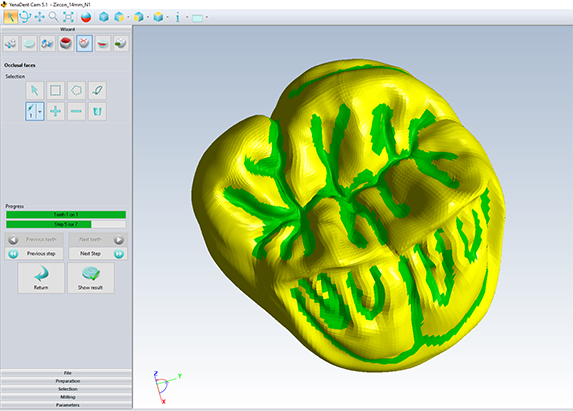Select the rotate view tool in toolbar
This screenshot has width=573, height=411.
[x=25, y=17]
